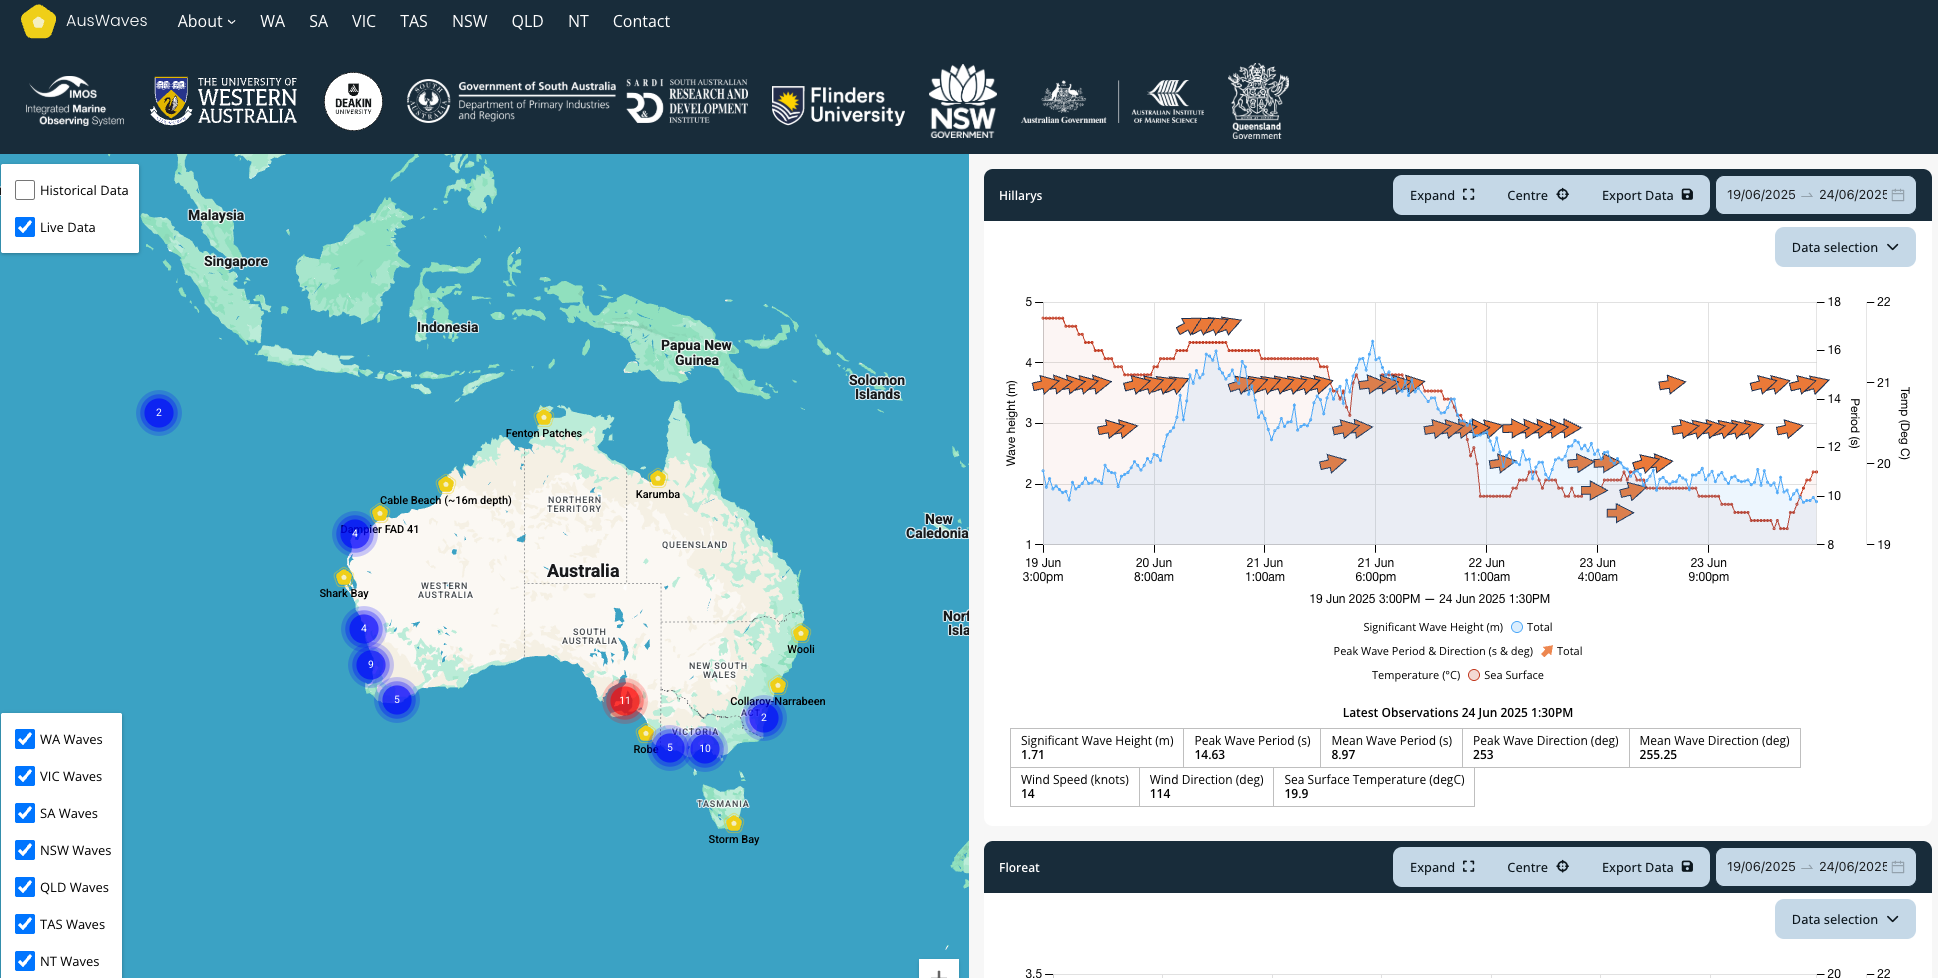Open the Contact page
This screenshot has height=978, width=1938.
[640, 21]
